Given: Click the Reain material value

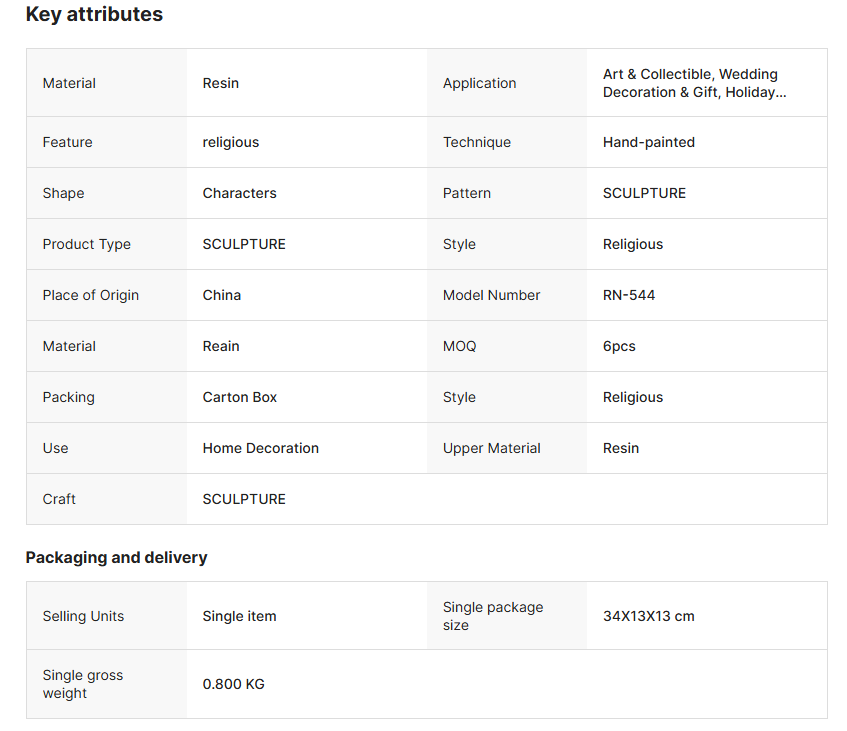Looking at the screenshot, I should (x=220, y=346).
